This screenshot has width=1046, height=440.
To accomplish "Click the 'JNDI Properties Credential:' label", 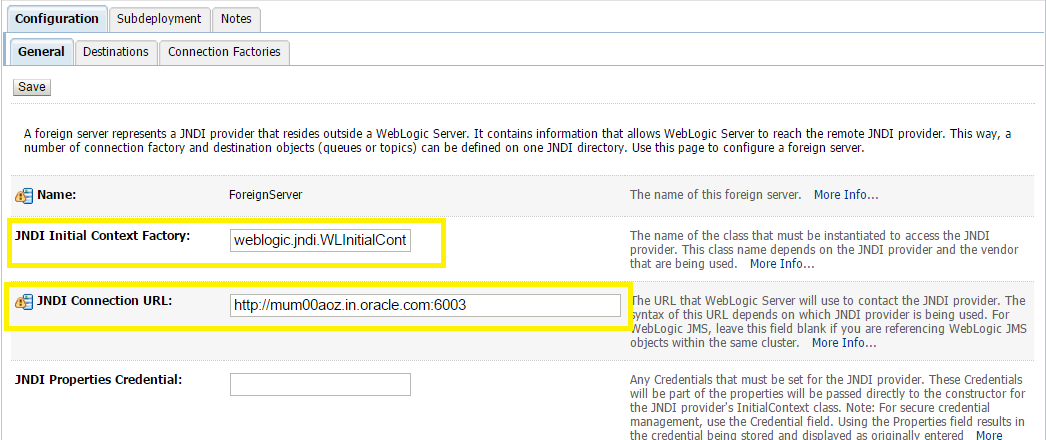I will click(99, 380).
